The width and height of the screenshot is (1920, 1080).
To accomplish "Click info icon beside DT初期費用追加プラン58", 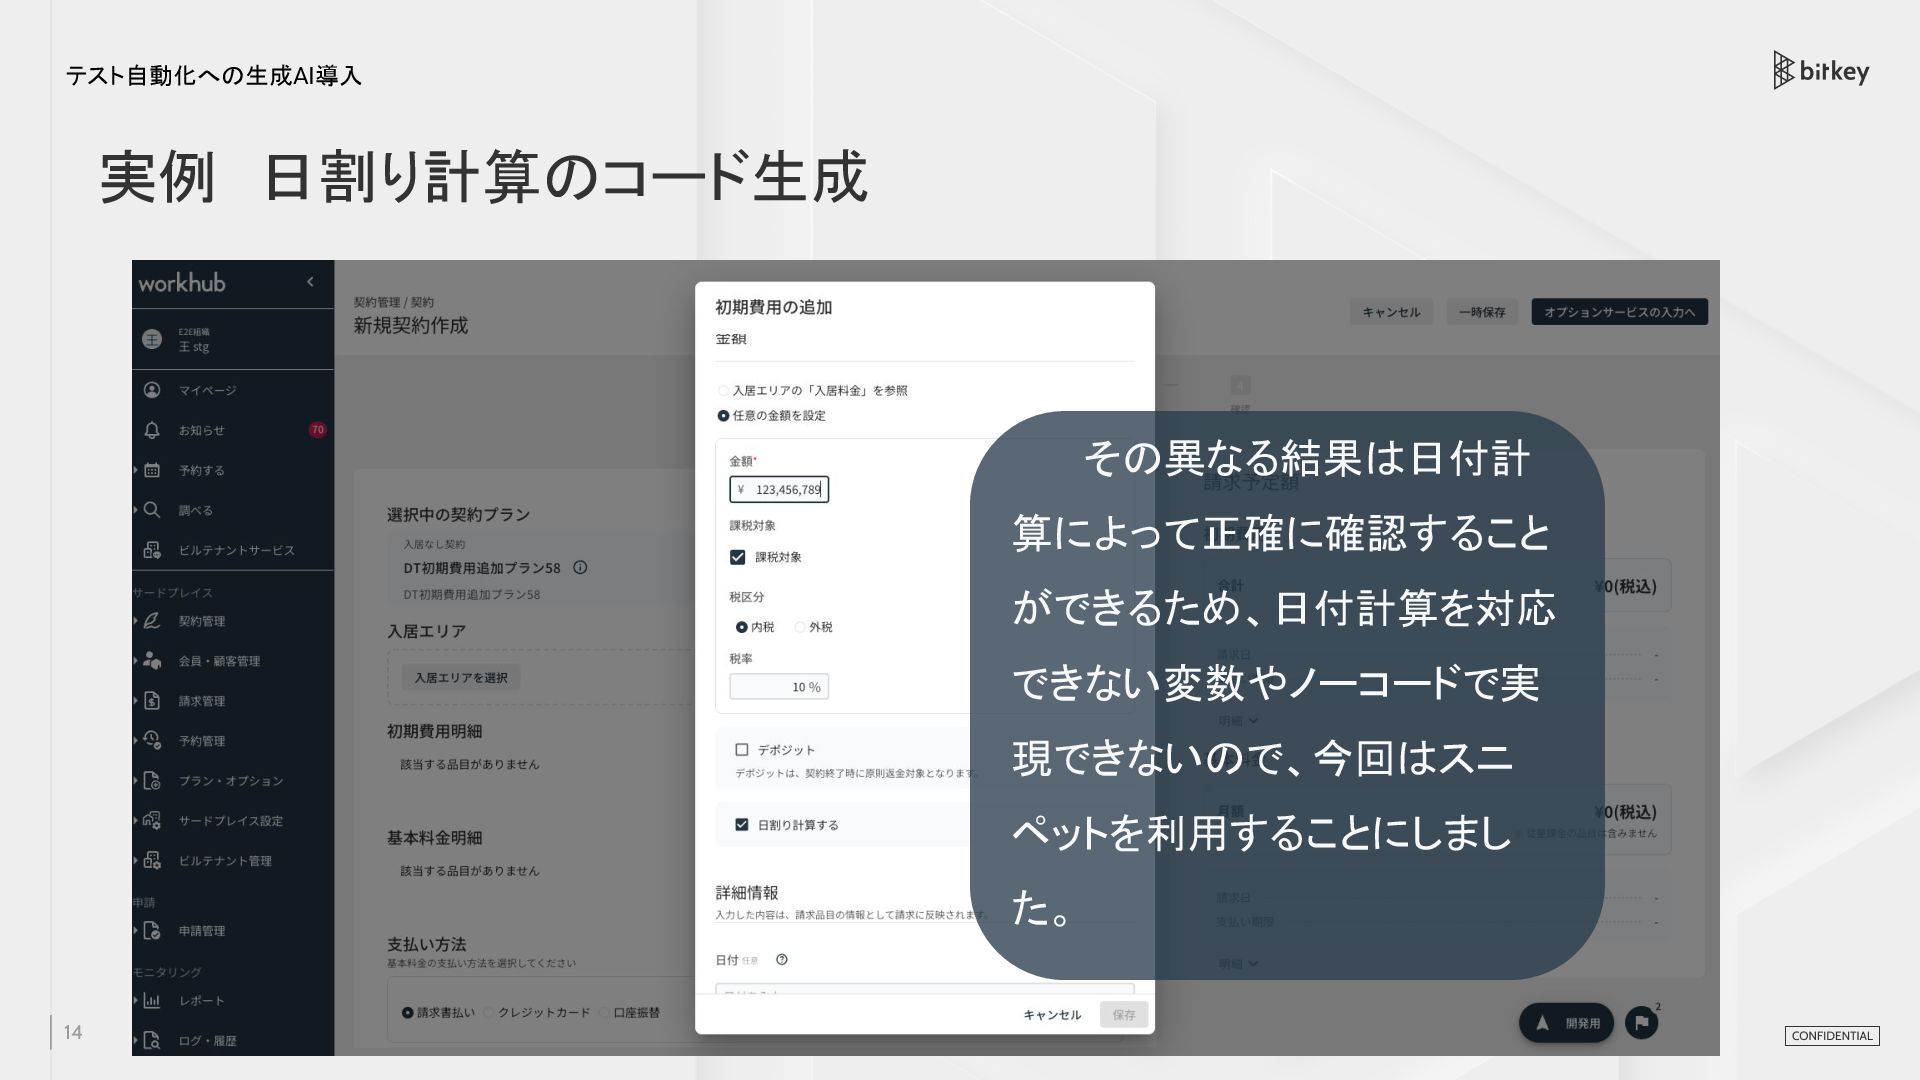I will 580,567.
